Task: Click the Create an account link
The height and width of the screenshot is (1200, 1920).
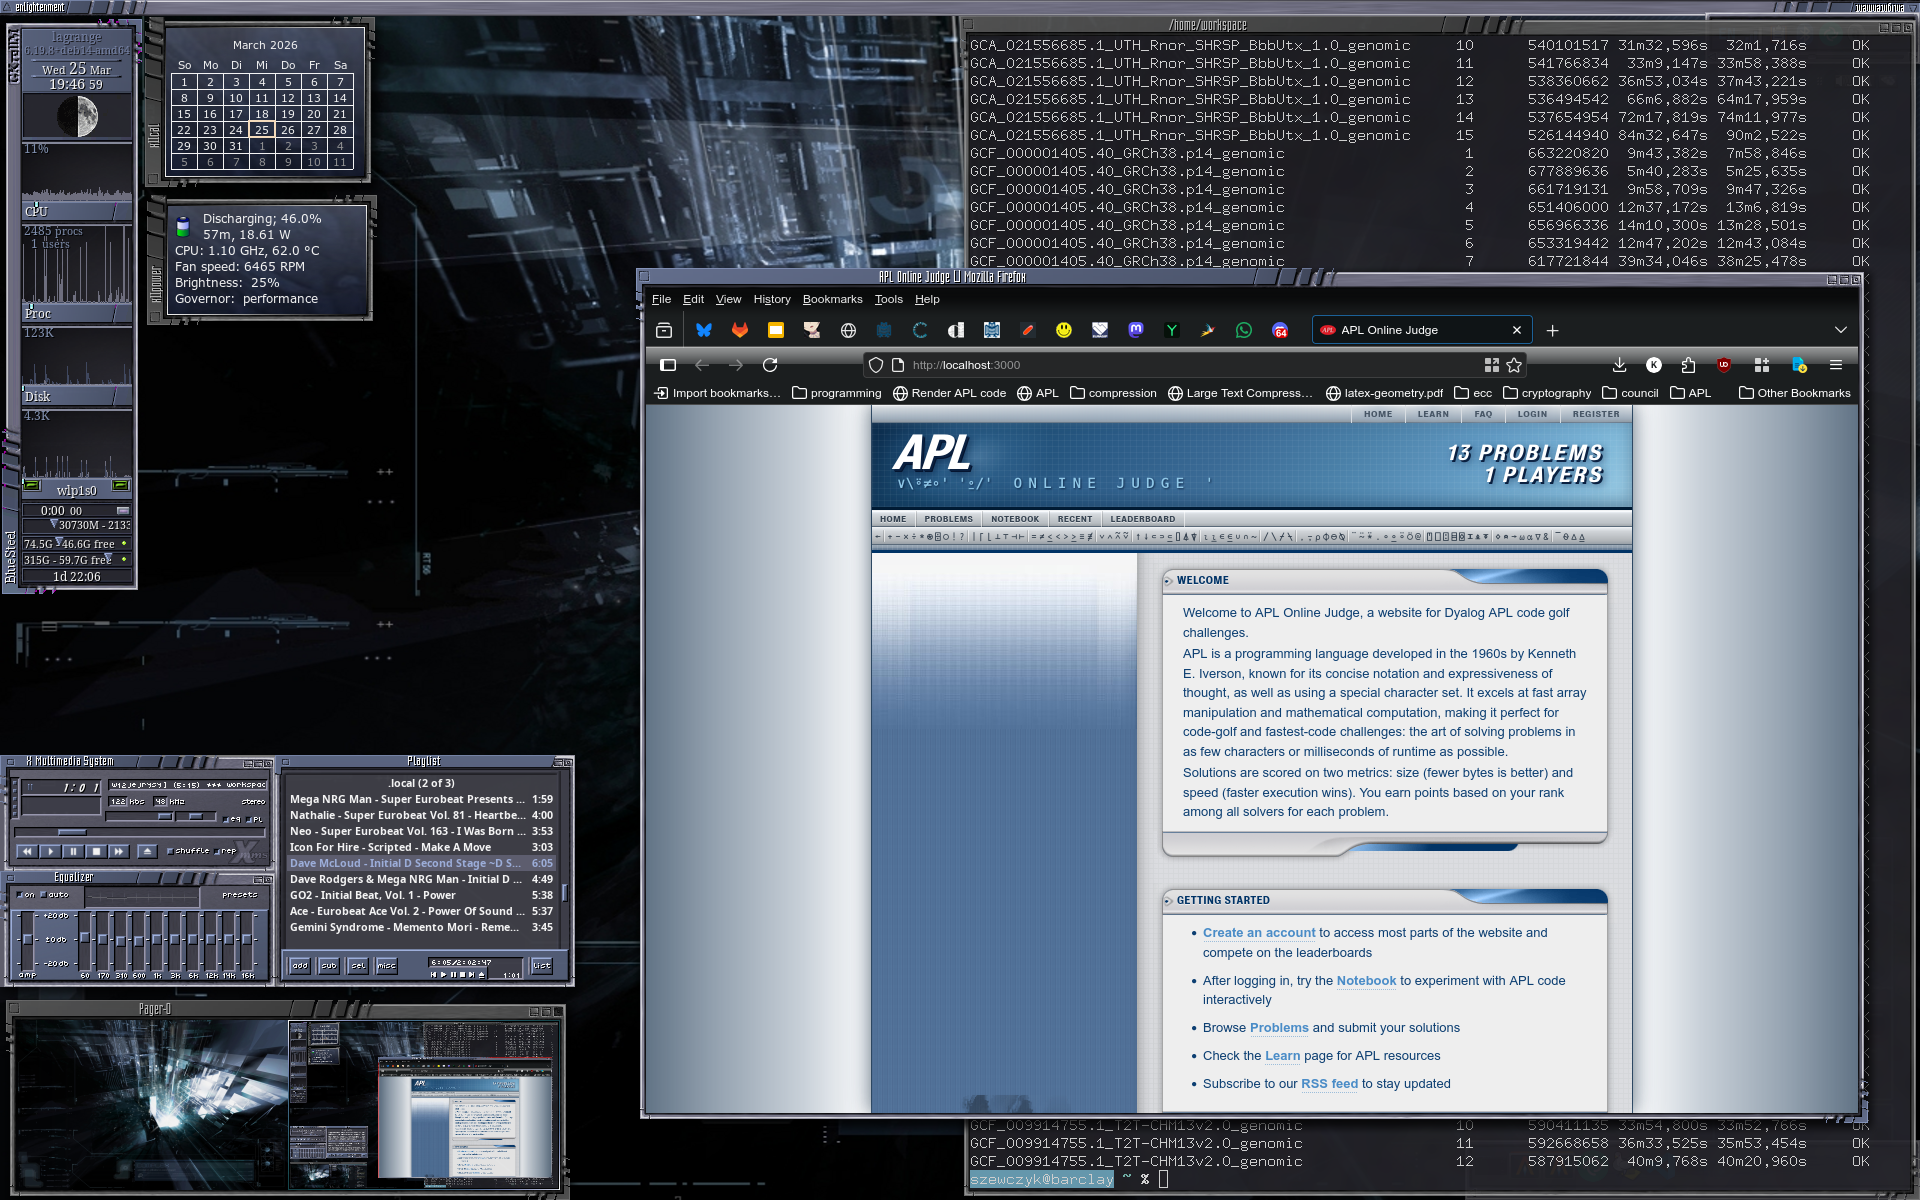Action: 1259,933
